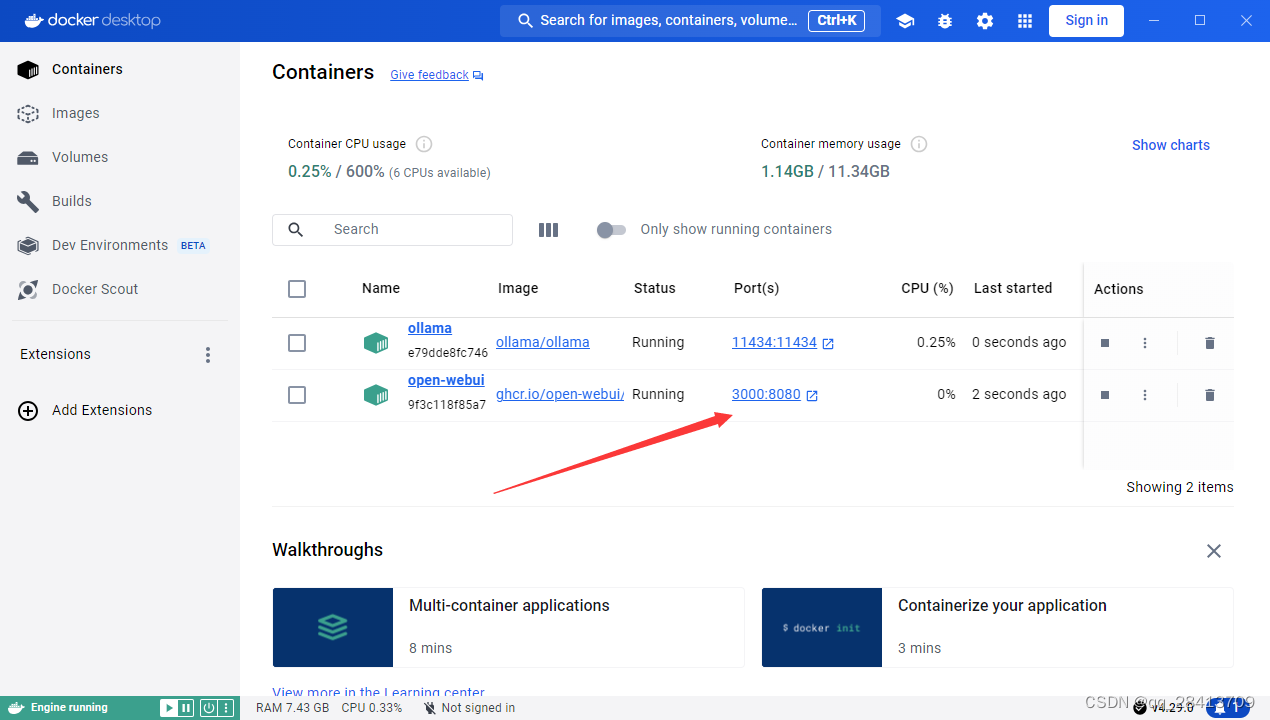Image resolution: width=1270 pixels, height=720 pixels.
Task: Stop the open-webui container
Action: (1105, 395)
